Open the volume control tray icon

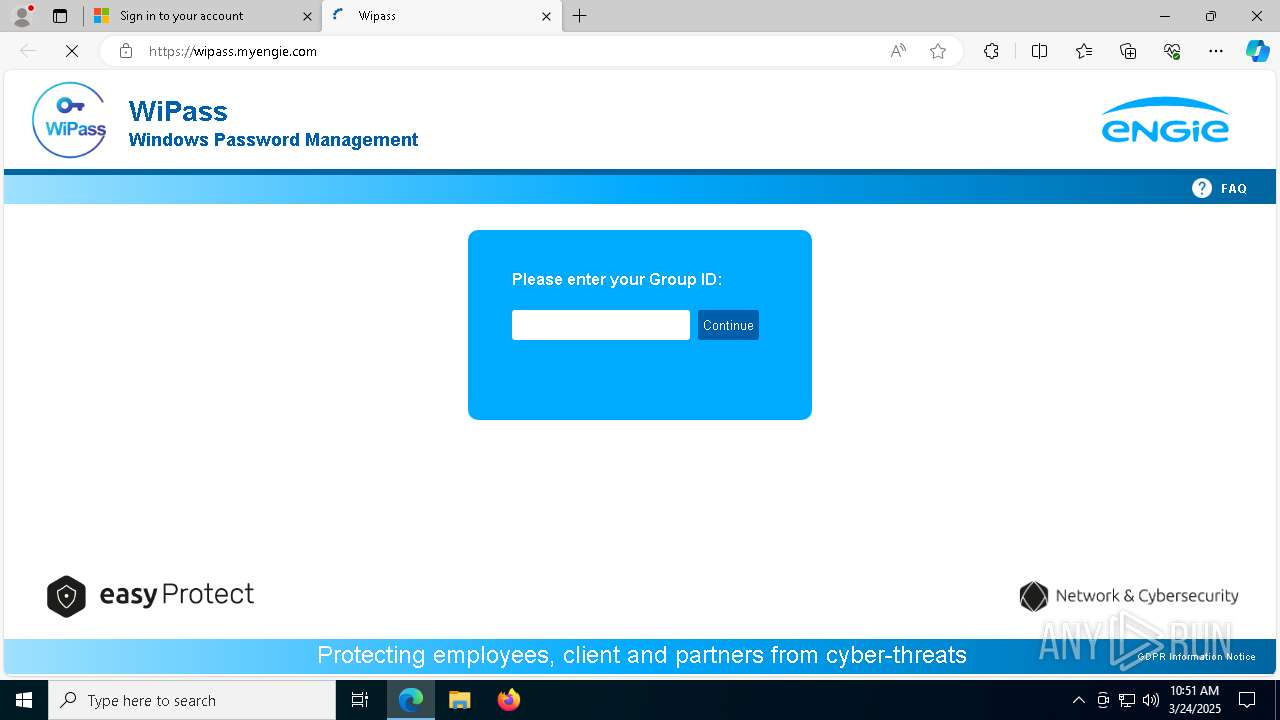(1151, 700)
